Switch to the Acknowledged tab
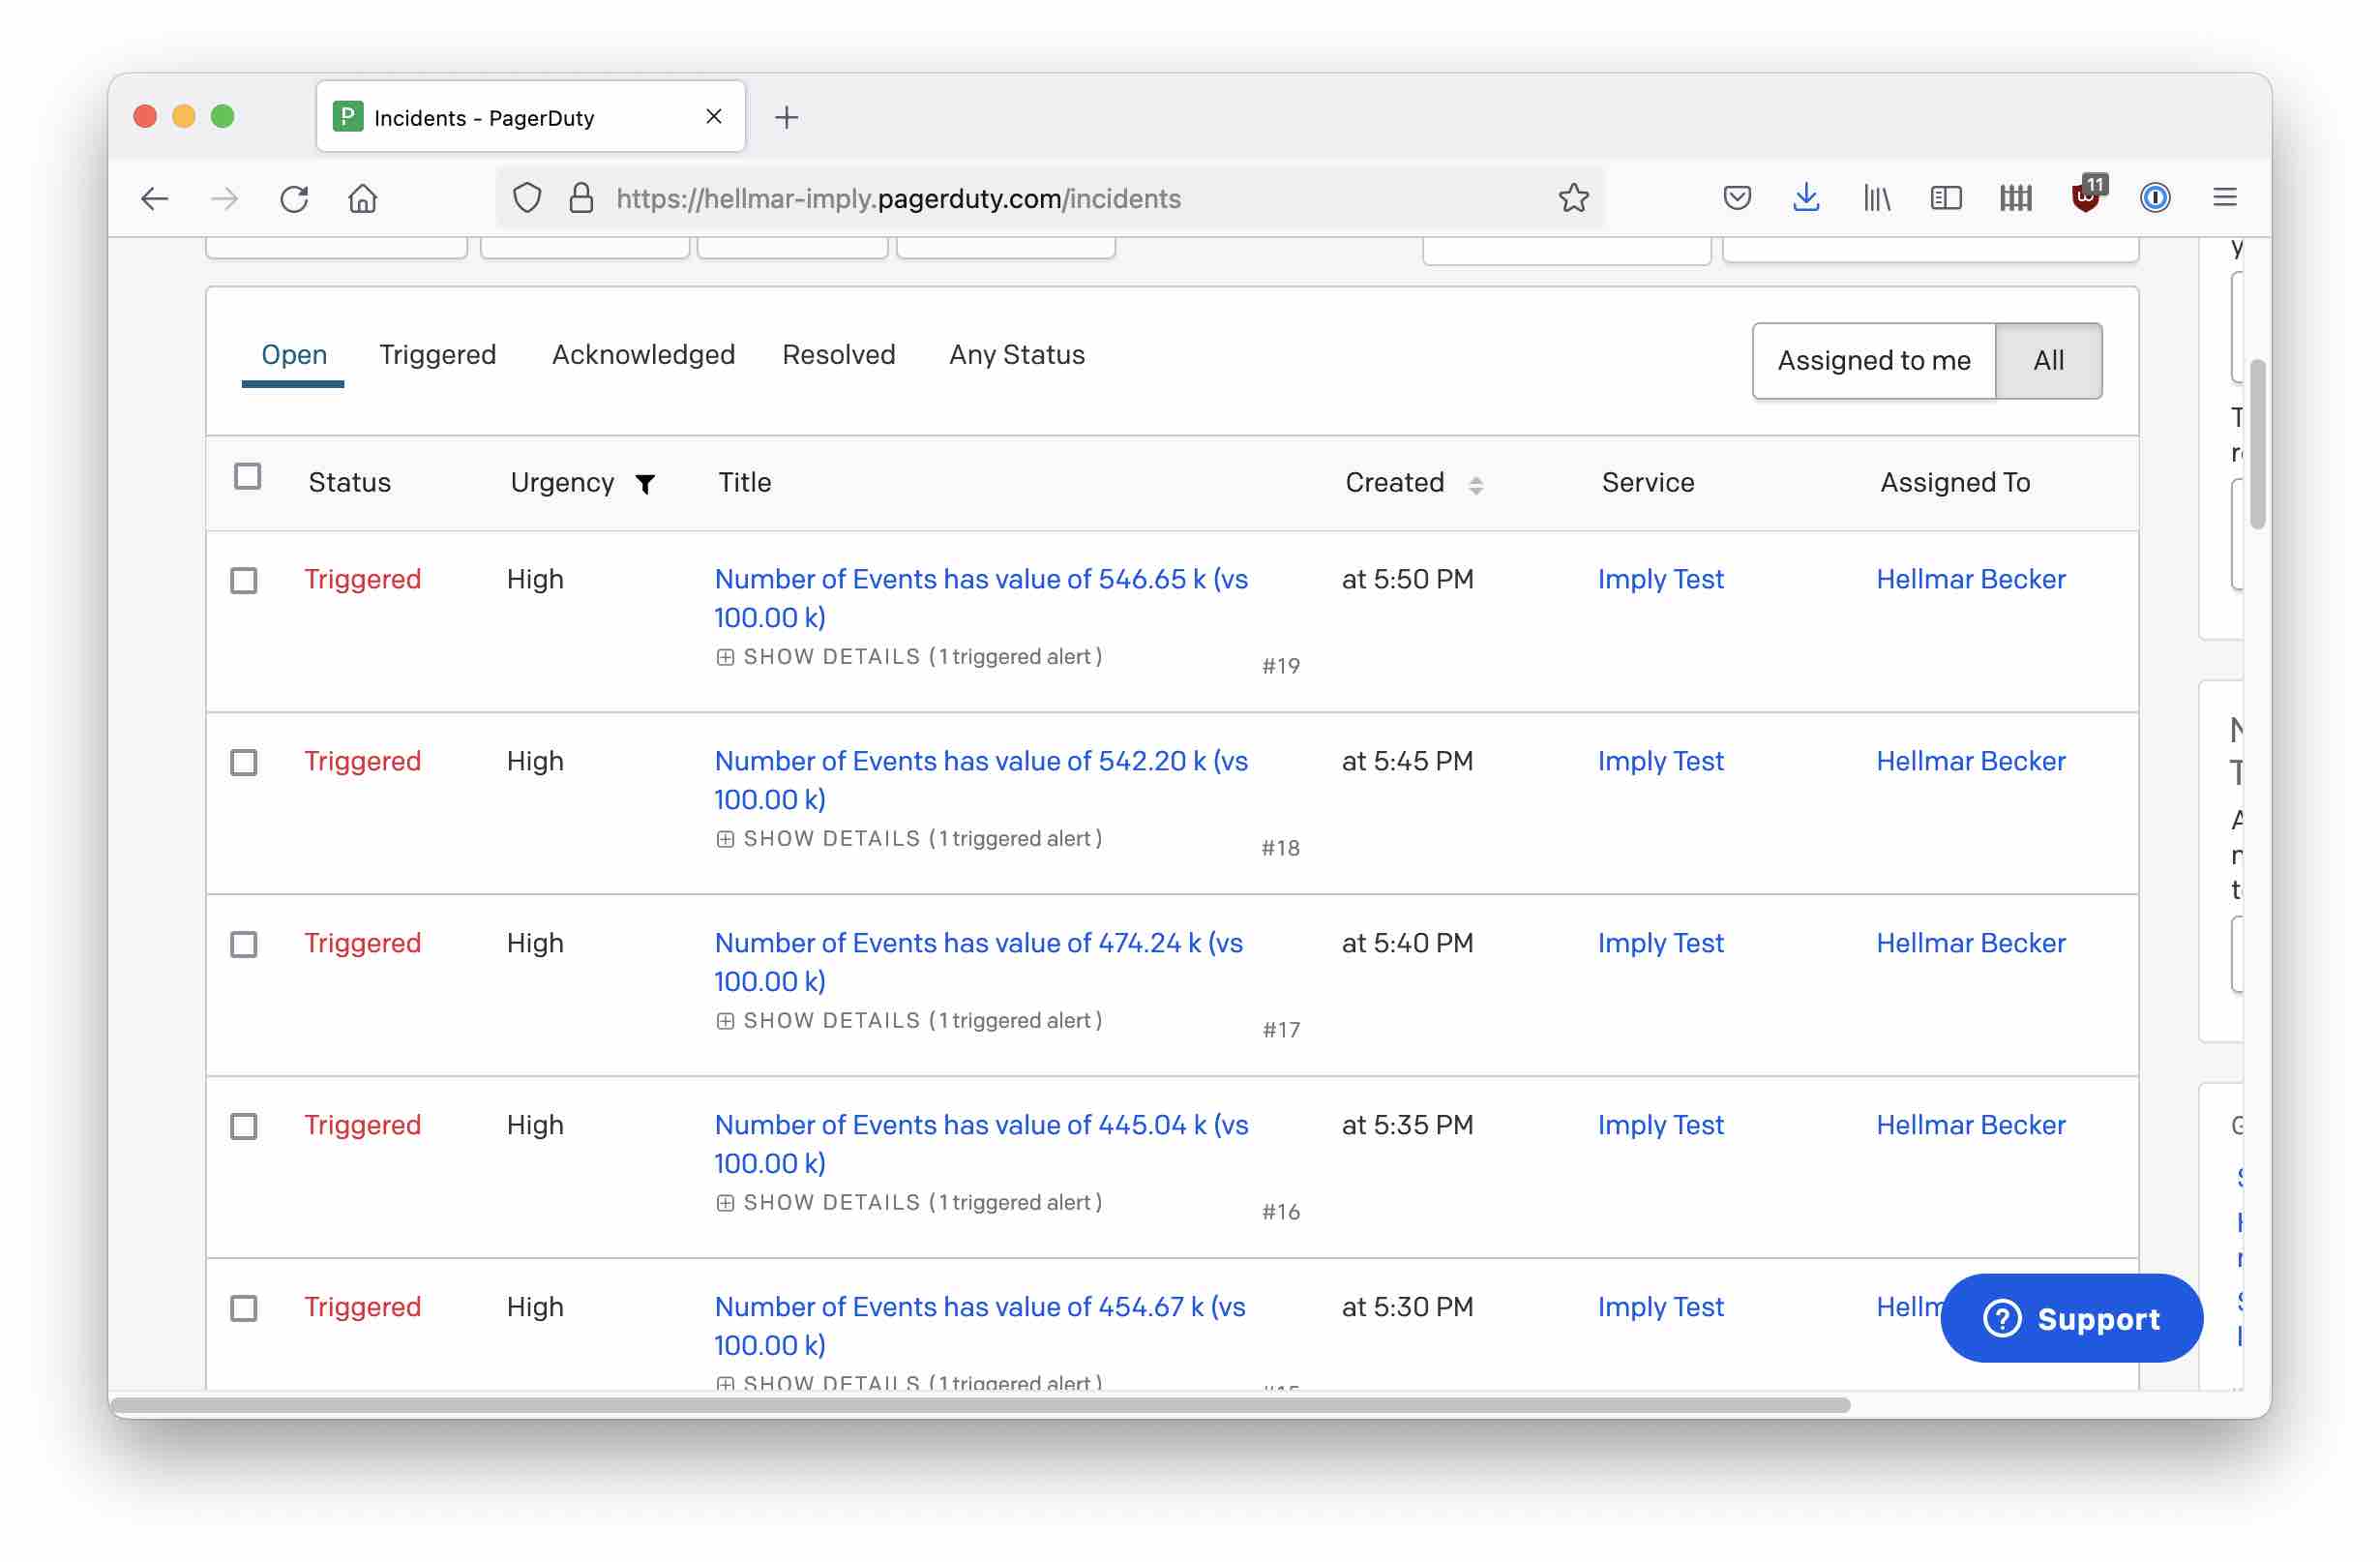This screenshot has height=1562, width=2380. 643,355
